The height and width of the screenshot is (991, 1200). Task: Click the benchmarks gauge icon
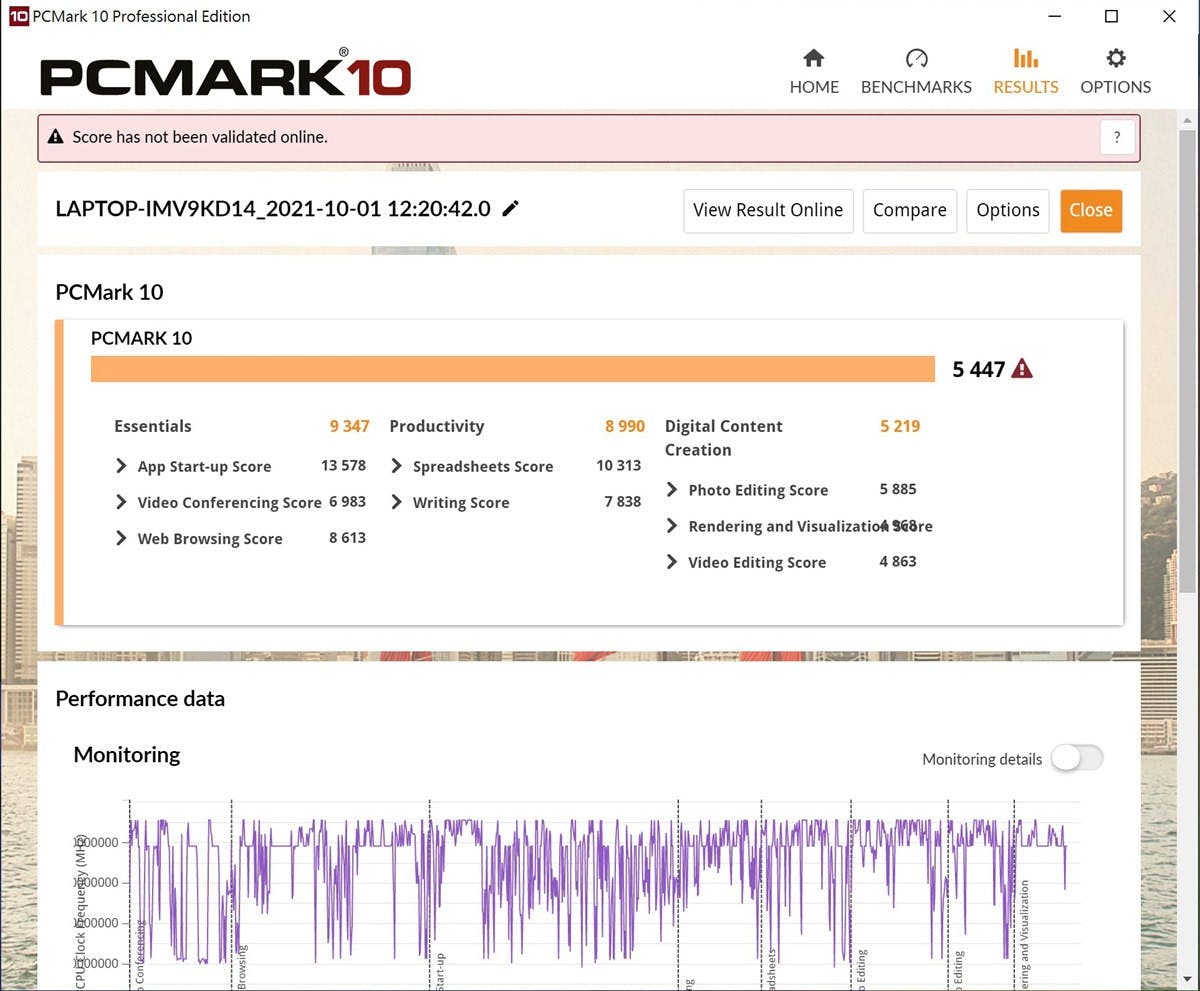pyautogui.click(x=916, y=58)
